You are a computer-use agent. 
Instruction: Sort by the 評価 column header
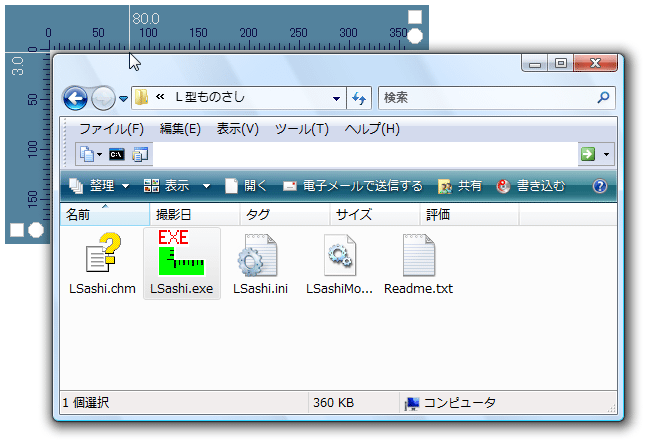coord(469,214)
